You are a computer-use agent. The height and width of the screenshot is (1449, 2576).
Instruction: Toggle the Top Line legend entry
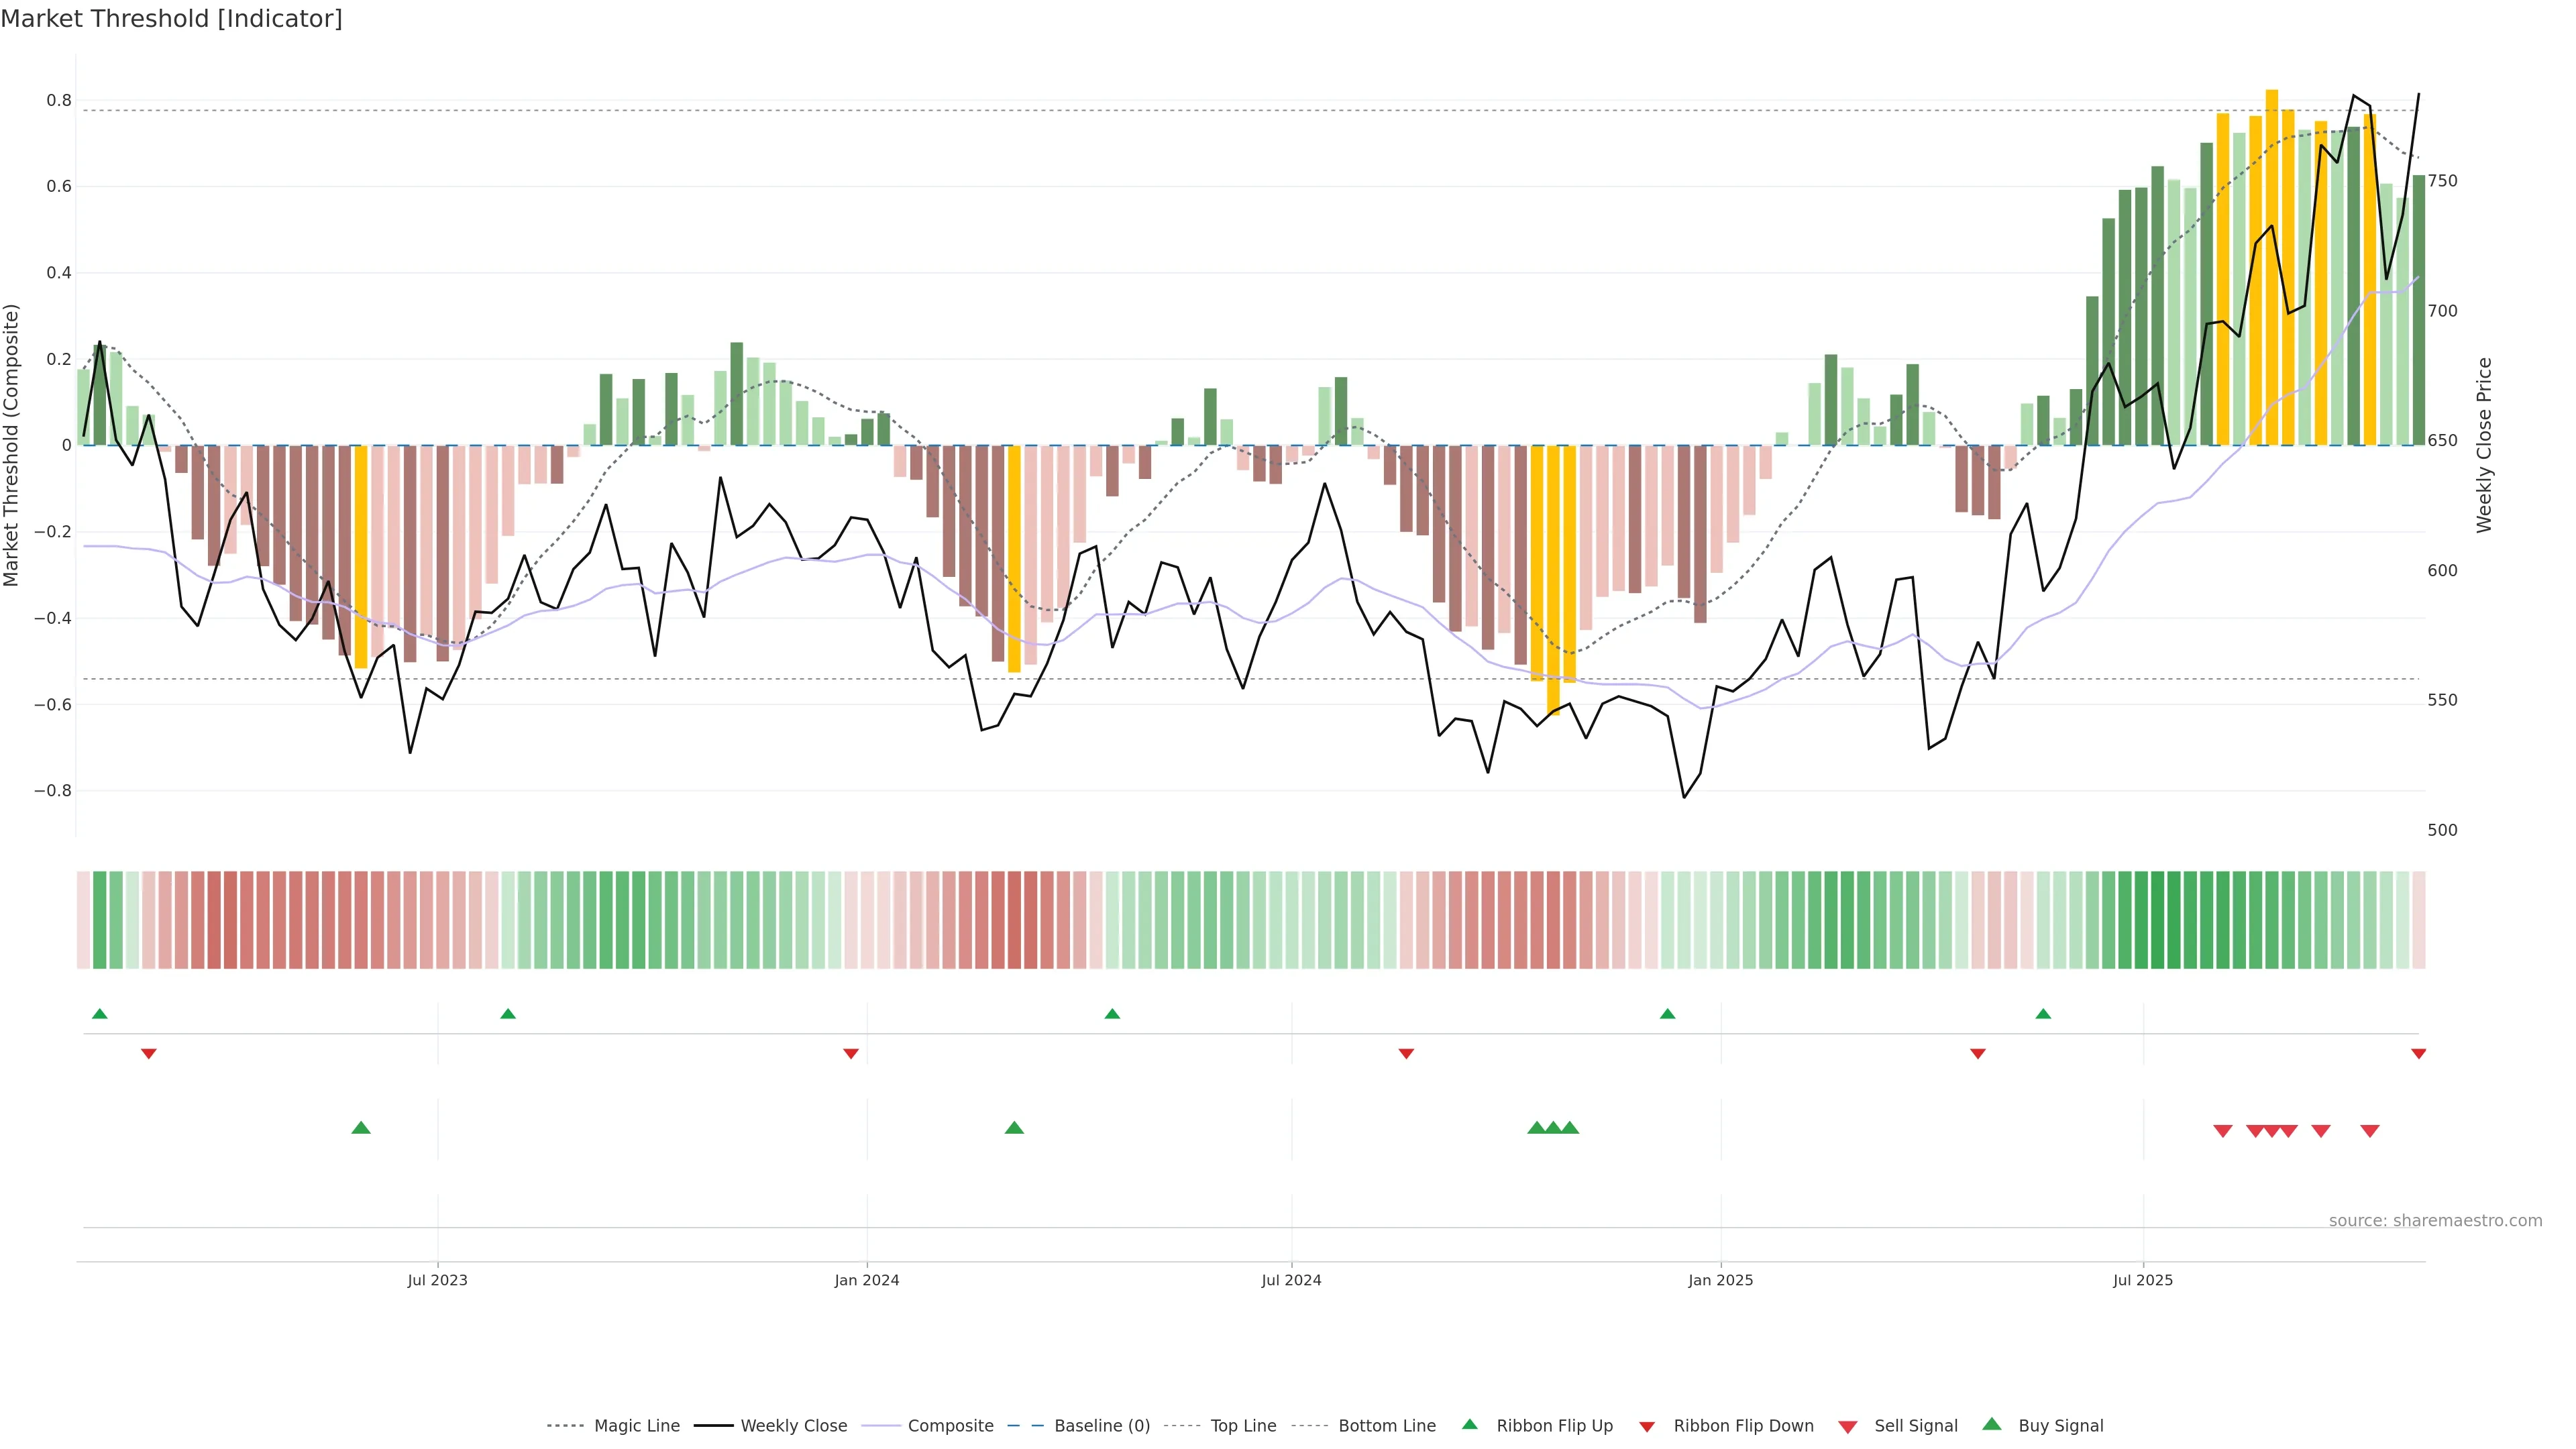coord(1243,1426)
